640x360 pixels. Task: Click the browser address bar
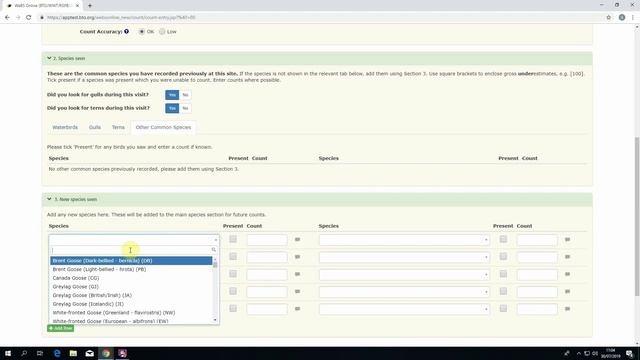pos(318,18)
